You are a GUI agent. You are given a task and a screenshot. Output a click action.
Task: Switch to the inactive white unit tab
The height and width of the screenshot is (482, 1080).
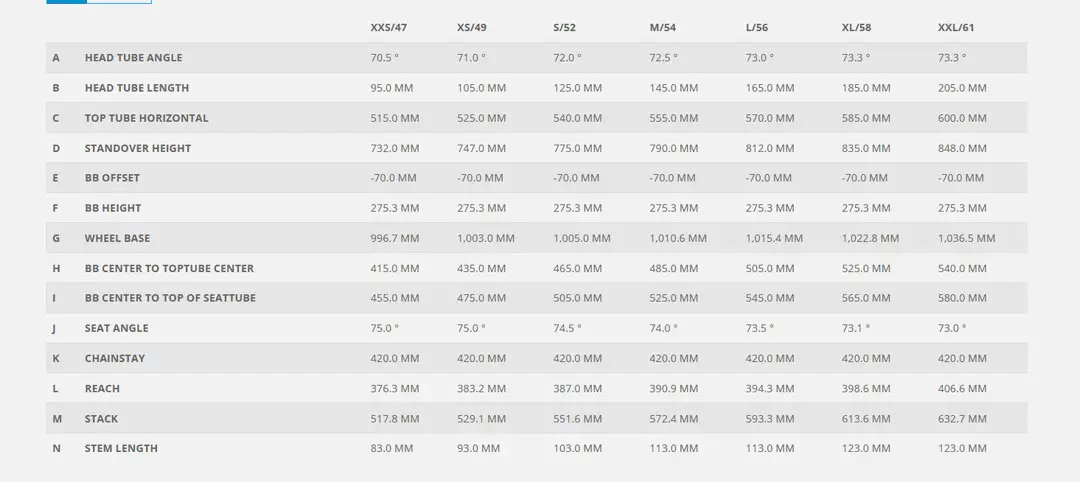pos(119,2)
